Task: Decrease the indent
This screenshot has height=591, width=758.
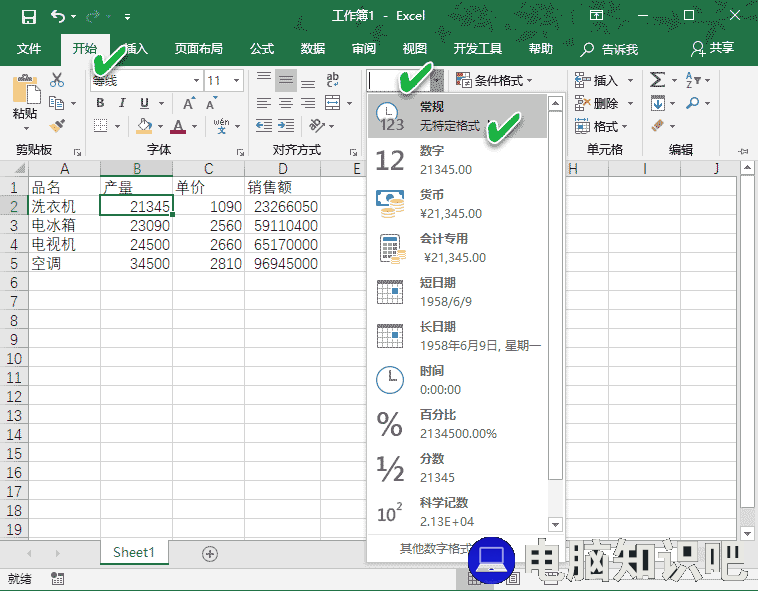Action: pyautogui.click(x=264, y=126)
